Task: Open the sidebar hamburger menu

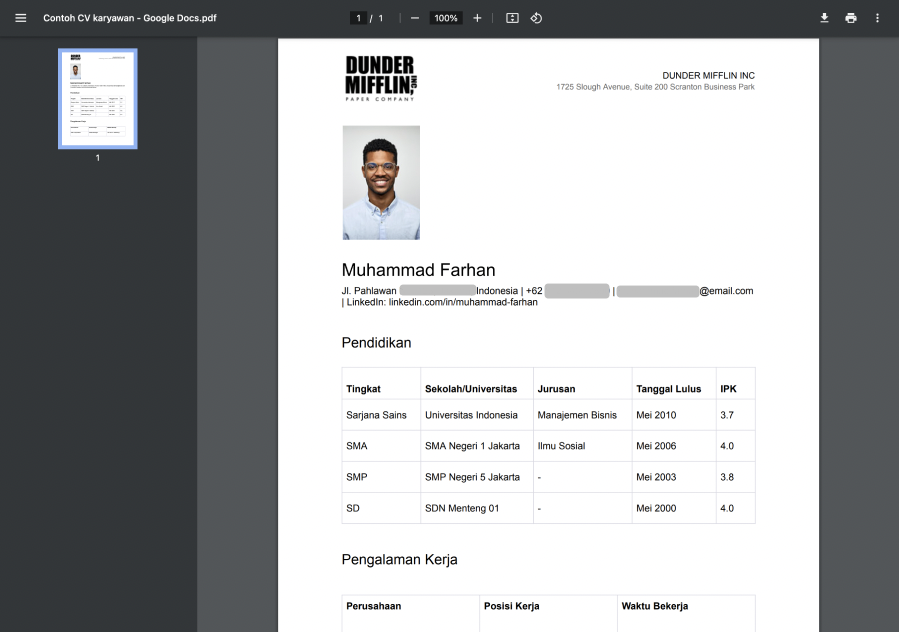Action: [x=21, y=18]
